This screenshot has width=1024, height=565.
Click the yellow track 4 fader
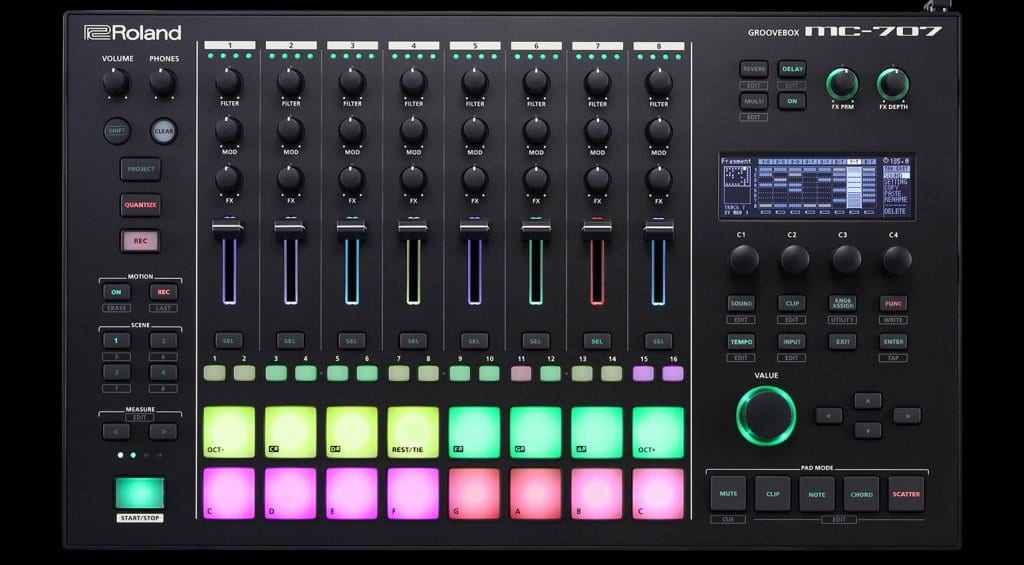[x=413, y=227]
